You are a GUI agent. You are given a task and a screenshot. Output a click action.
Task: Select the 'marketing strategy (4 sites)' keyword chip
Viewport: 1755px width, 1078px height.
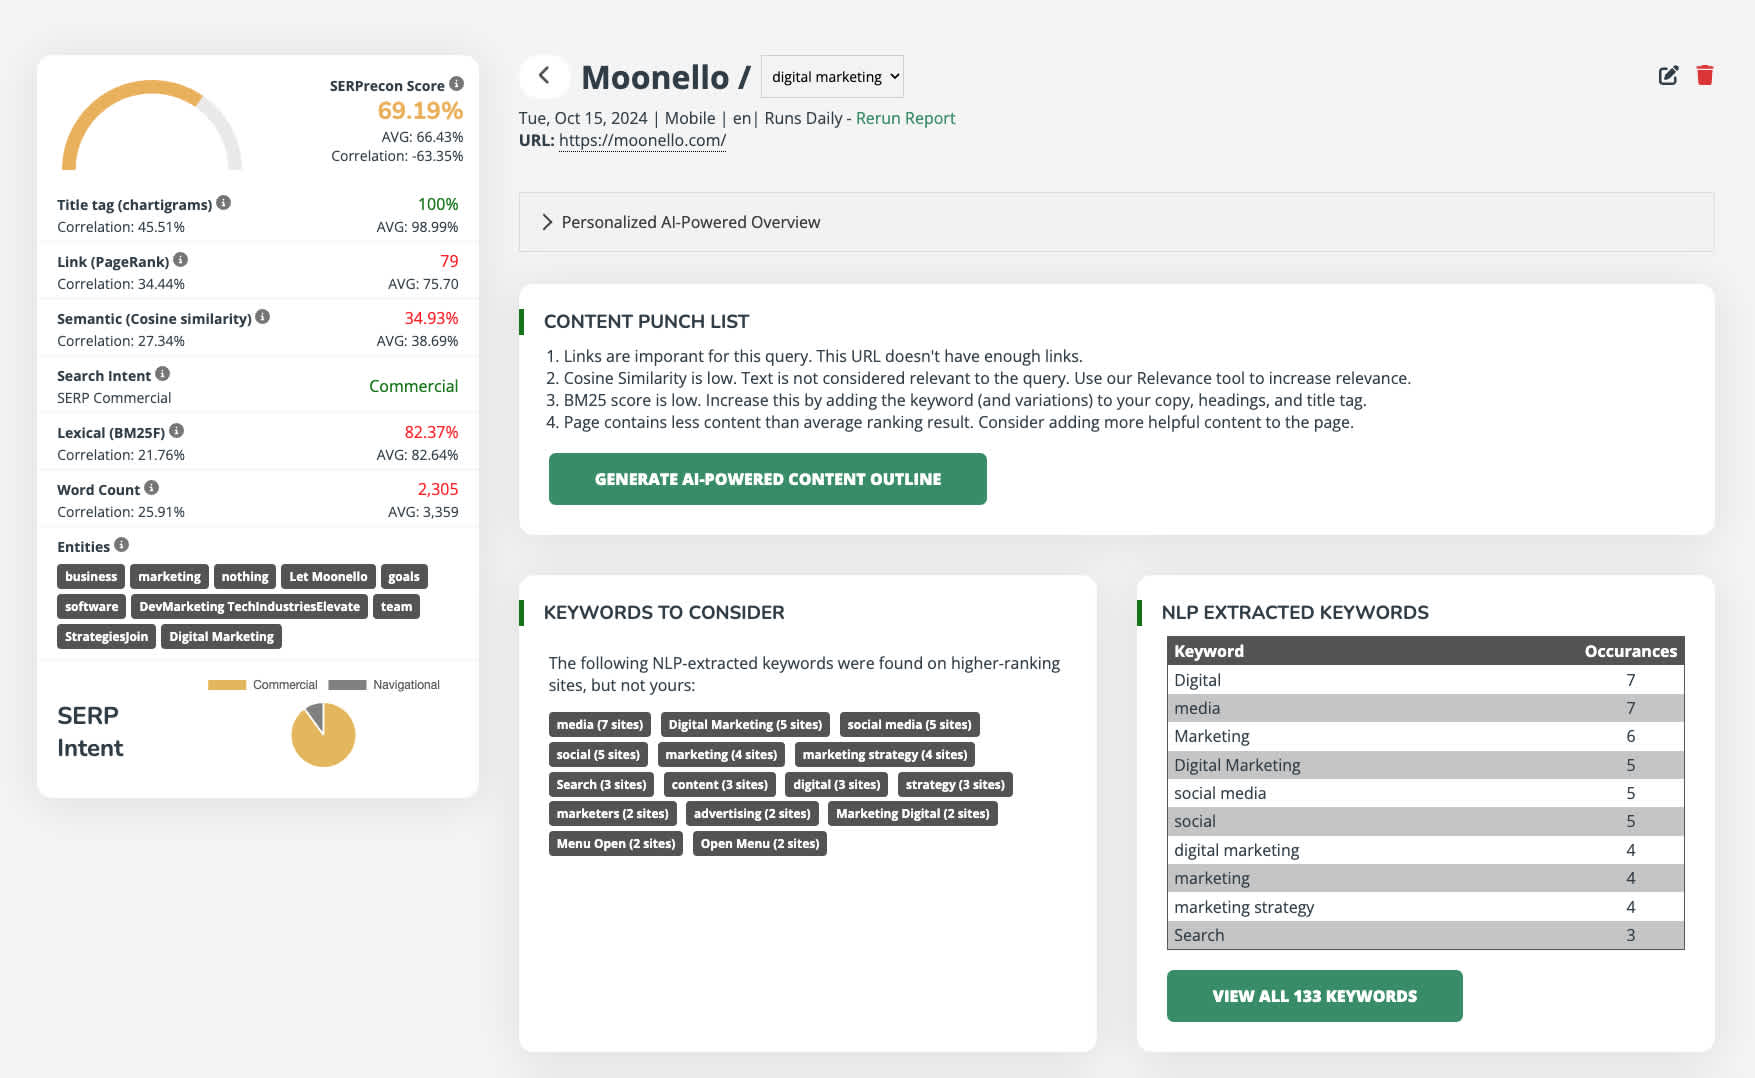884,754
